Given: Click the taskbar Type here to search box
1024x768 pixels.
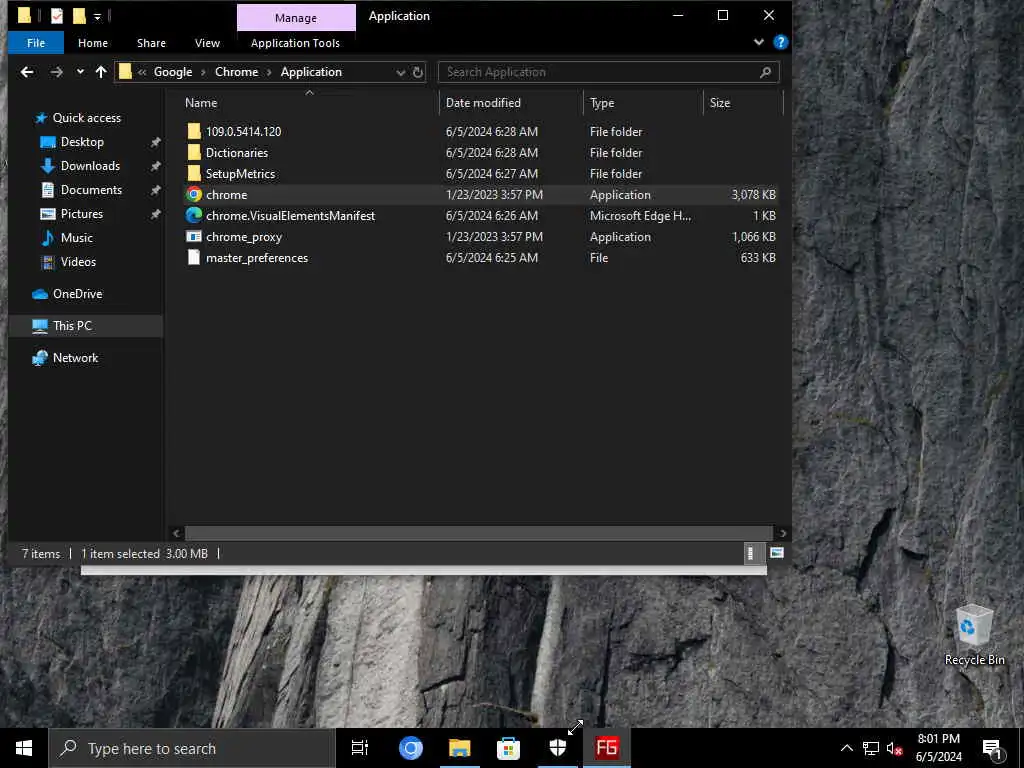Looking at the screenshot, I should (191, 748).
